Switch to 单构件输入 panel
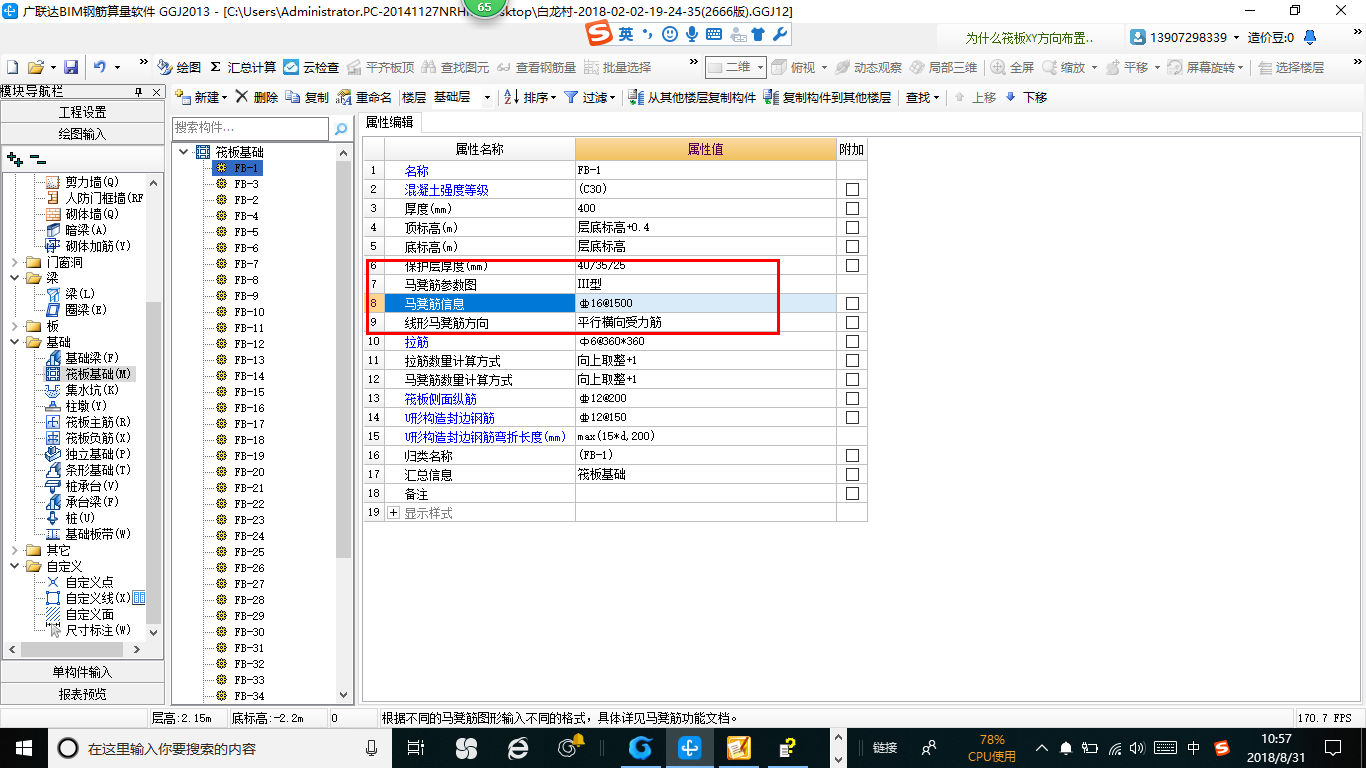The width and height of the screenshot is (1366, 768). (82, 672)
